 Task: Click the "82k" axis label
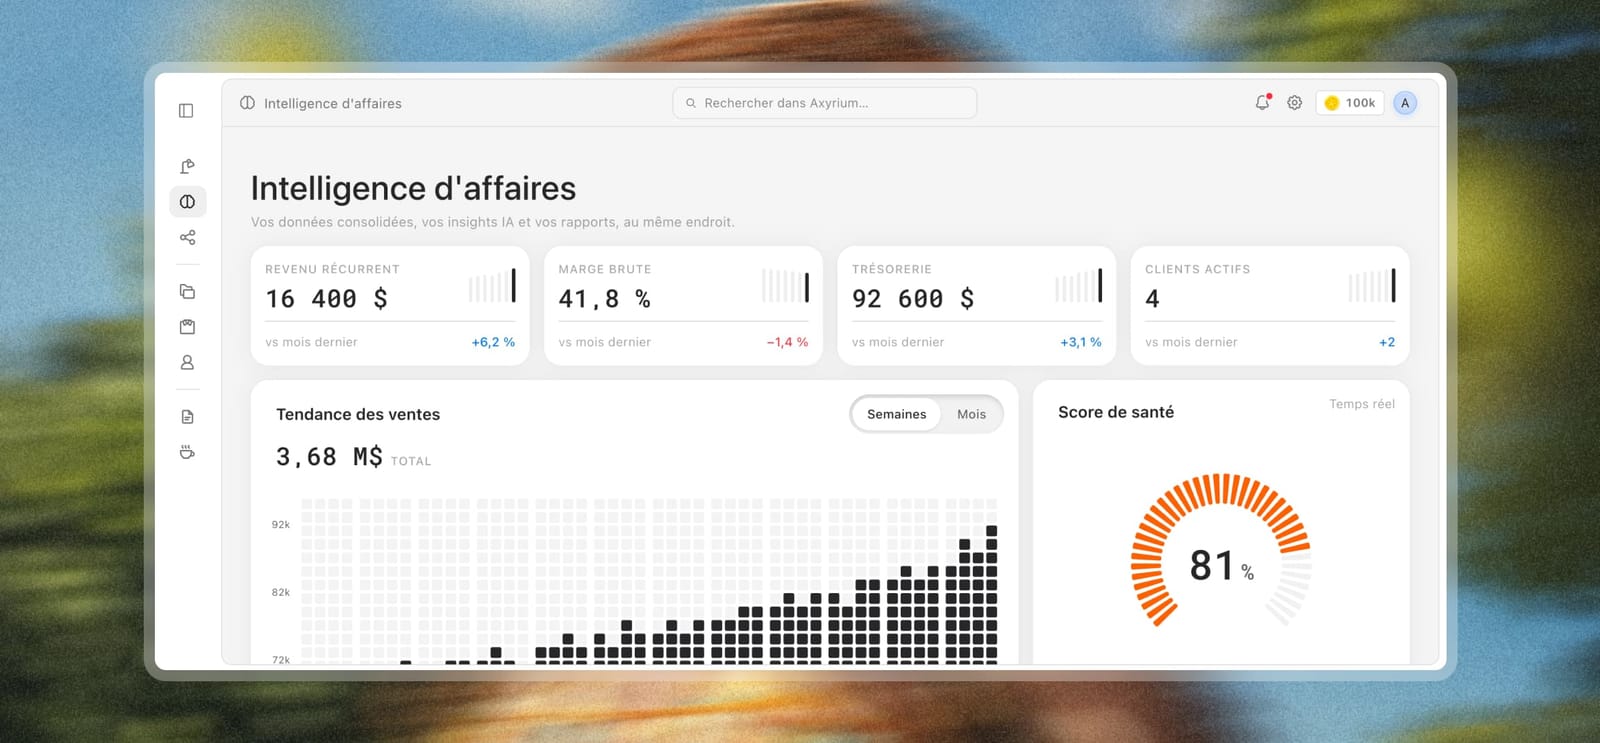click(x=281, y=592)
